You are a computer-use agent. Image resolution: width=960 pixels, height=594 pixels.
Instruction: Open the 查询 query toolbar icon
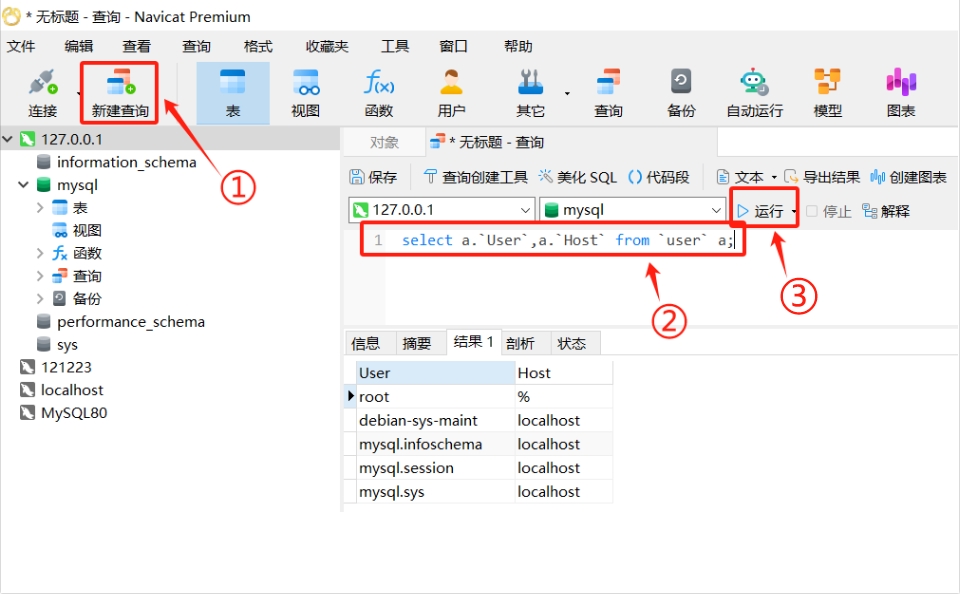608,93
